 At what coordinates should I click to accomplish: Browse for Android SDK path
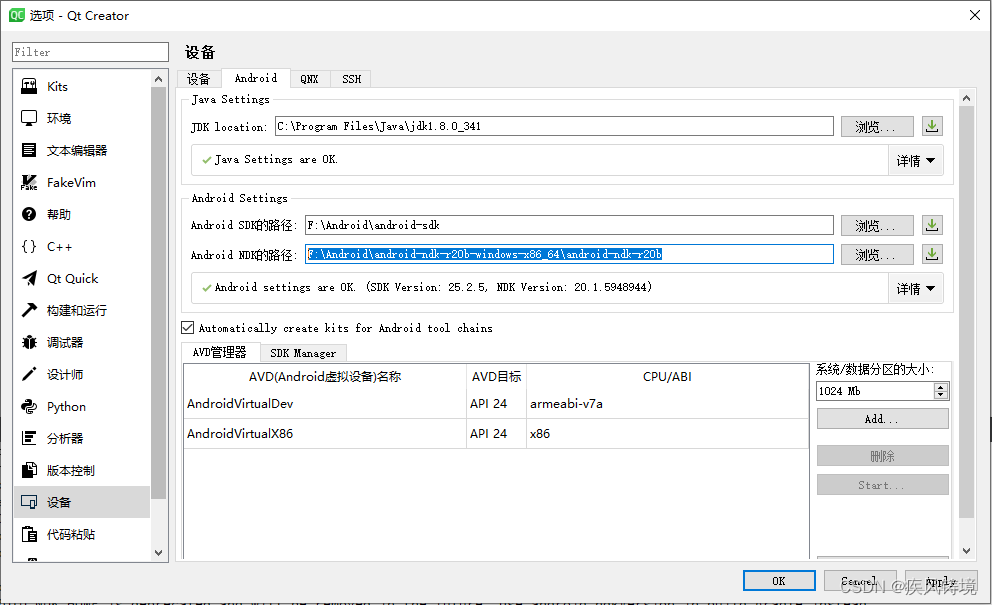pos(877,225)
